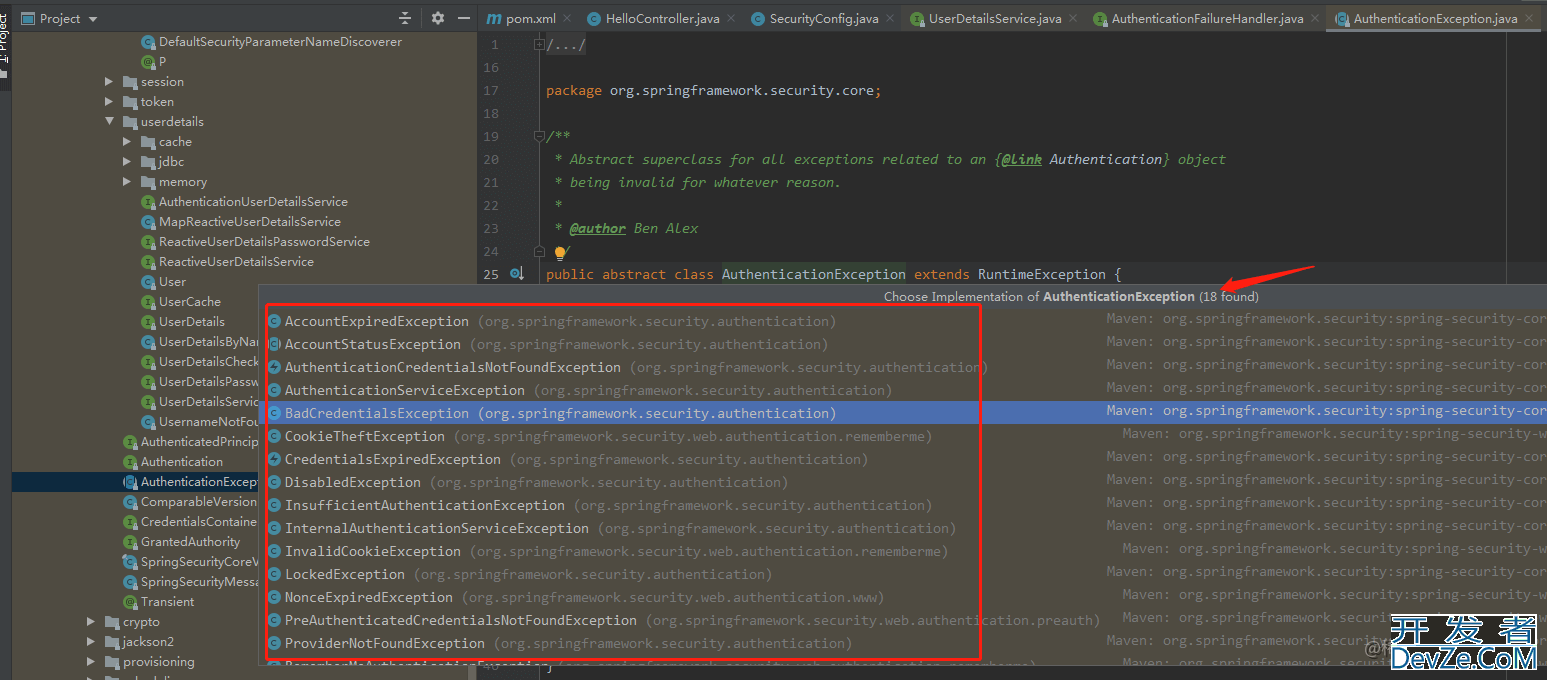Click RuntimeException in the class declaration
1547x680 pixels.
(x=1042, y=274)
